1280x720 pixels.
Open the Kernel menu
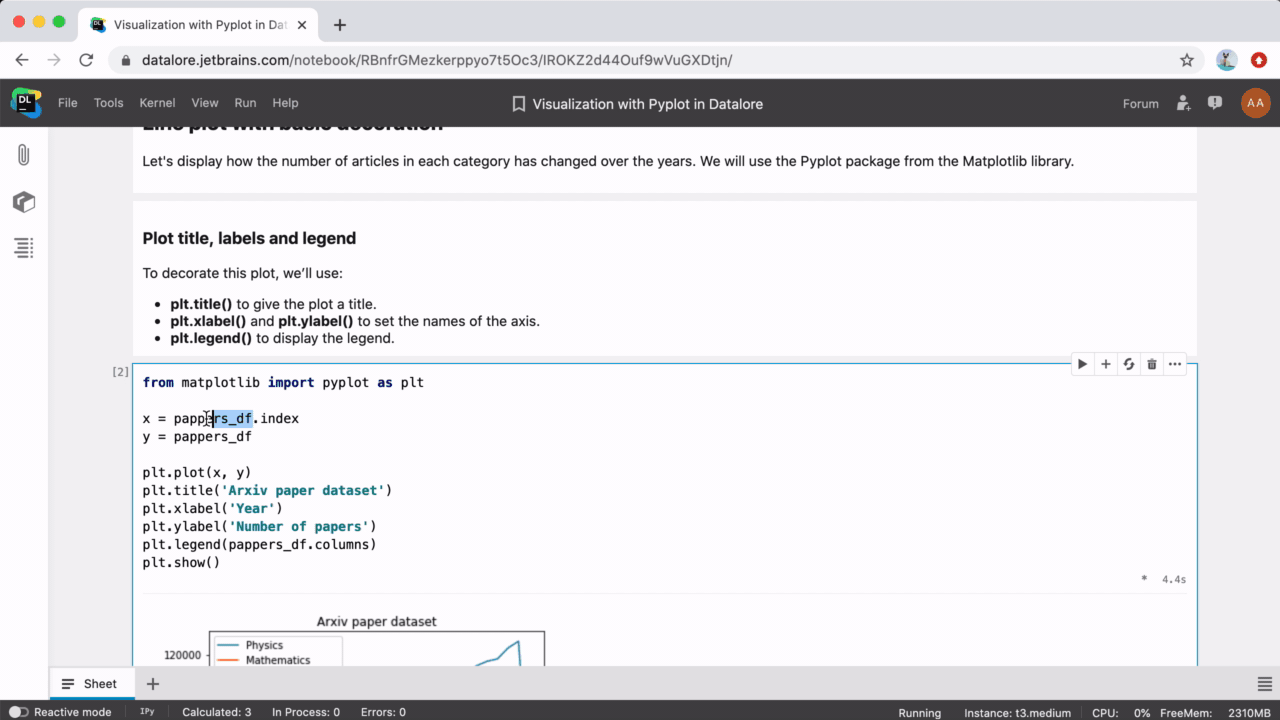pyautogui.click(x=157, y=102)
